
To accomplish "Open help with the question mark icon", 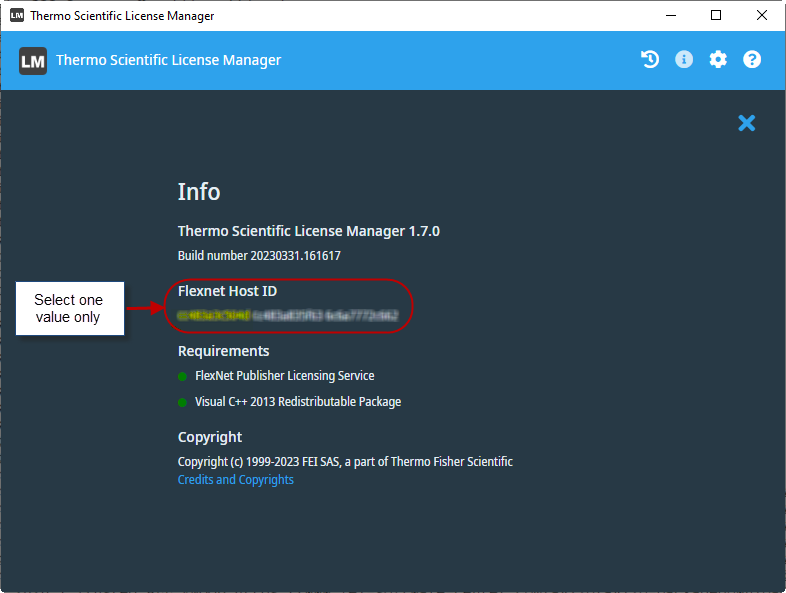I will [x=752, y=59].
